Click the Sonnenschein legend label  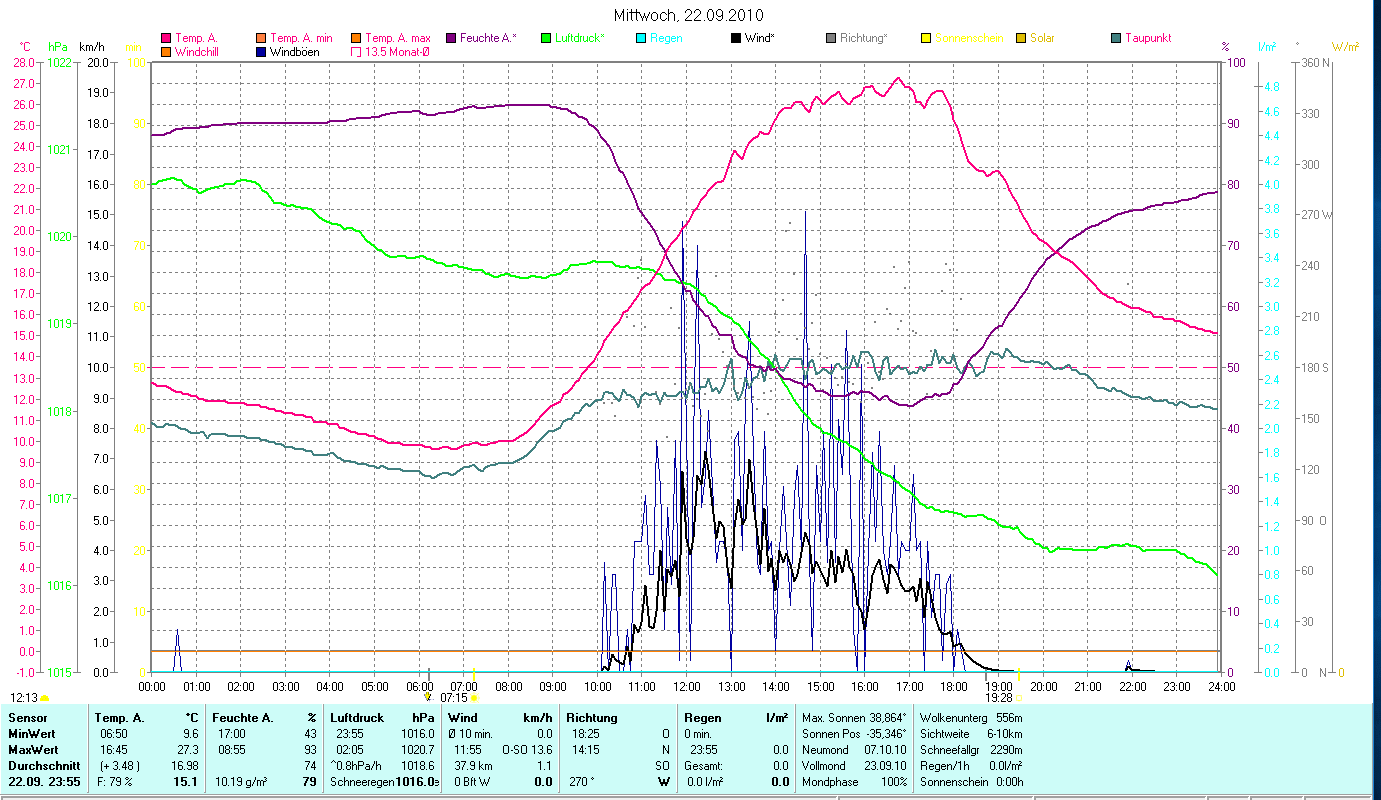[x=967, y=39]
